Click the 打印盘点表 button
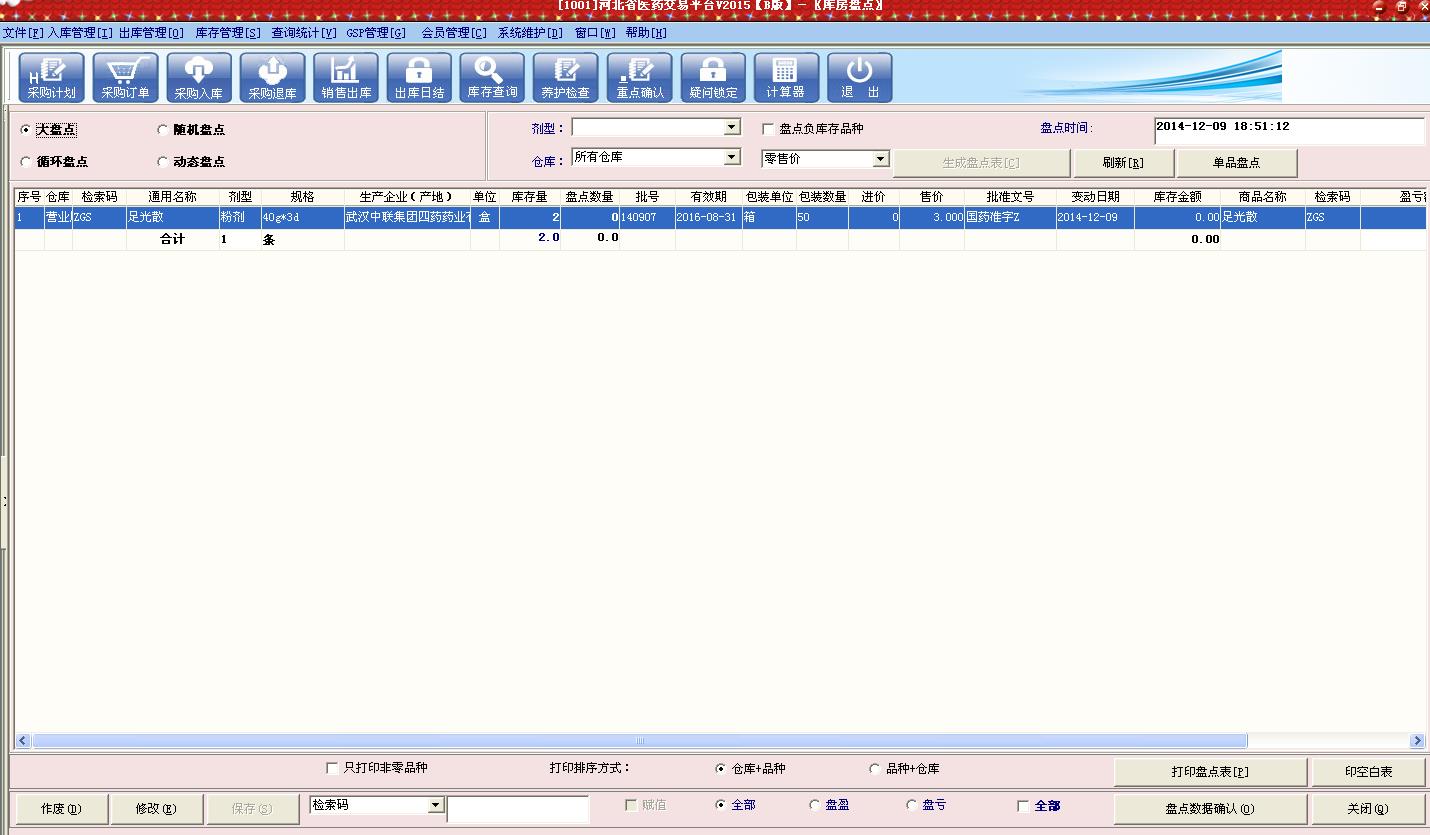 pyautogui.click(x=1210, y=772)
